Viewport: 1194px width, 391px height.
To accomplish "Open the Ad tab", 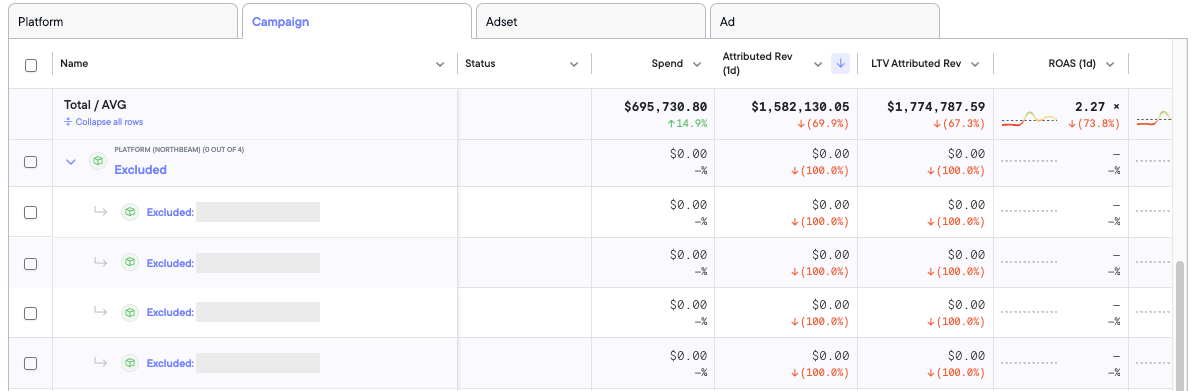I will pyautogui.click(x=825, y=21).
